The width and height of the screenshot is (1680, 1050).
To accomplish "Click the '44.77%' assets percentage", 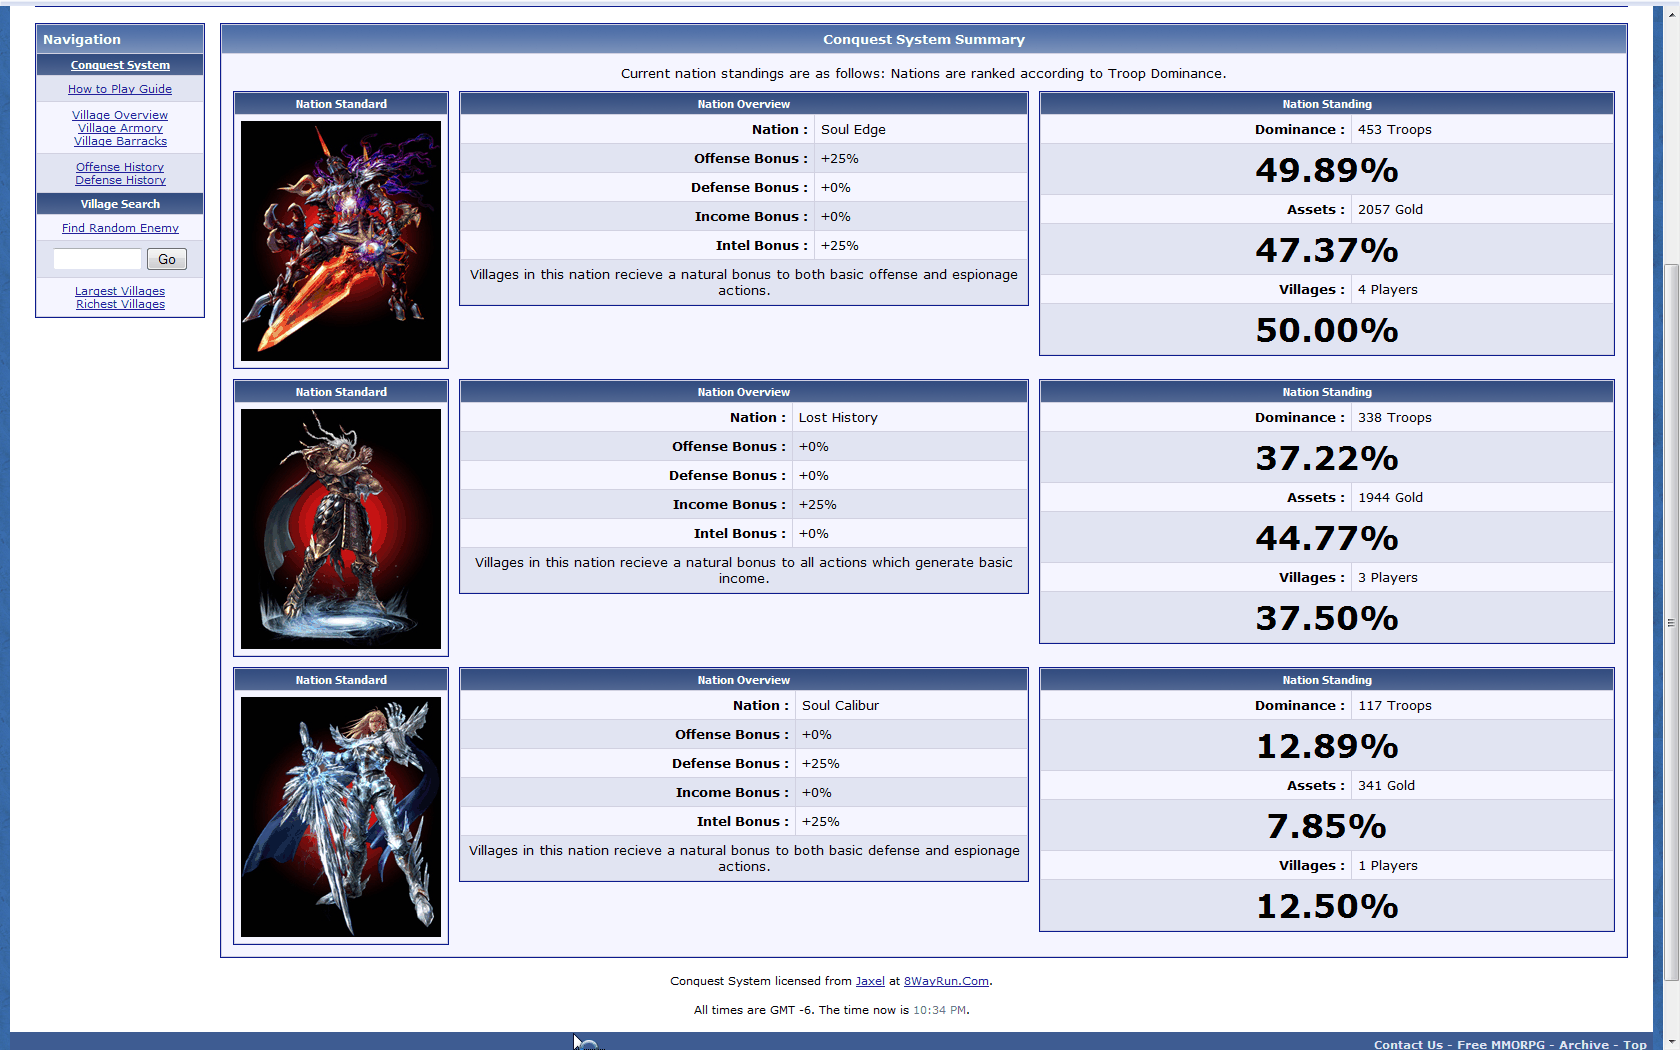I will pyautogui.click(x=1327, y=538).
